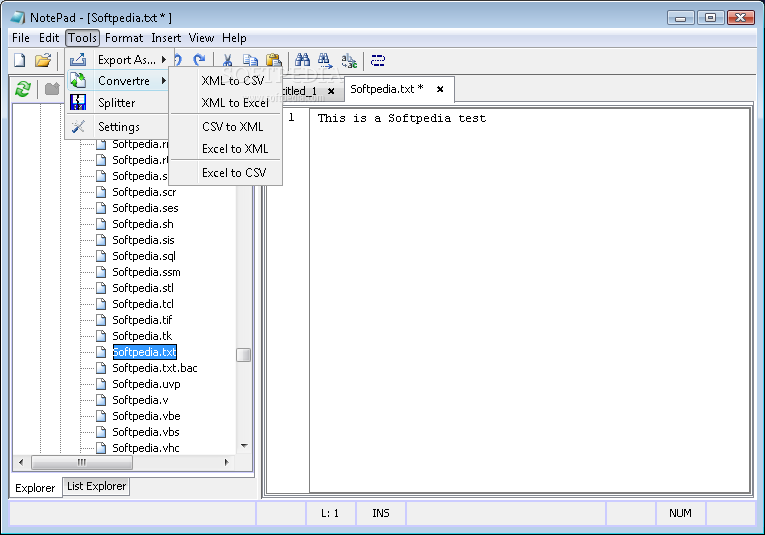Click the green Refresh explorer icon
Image resolution: width=765 pixels, height=535 pixels.
pos(22,89)
